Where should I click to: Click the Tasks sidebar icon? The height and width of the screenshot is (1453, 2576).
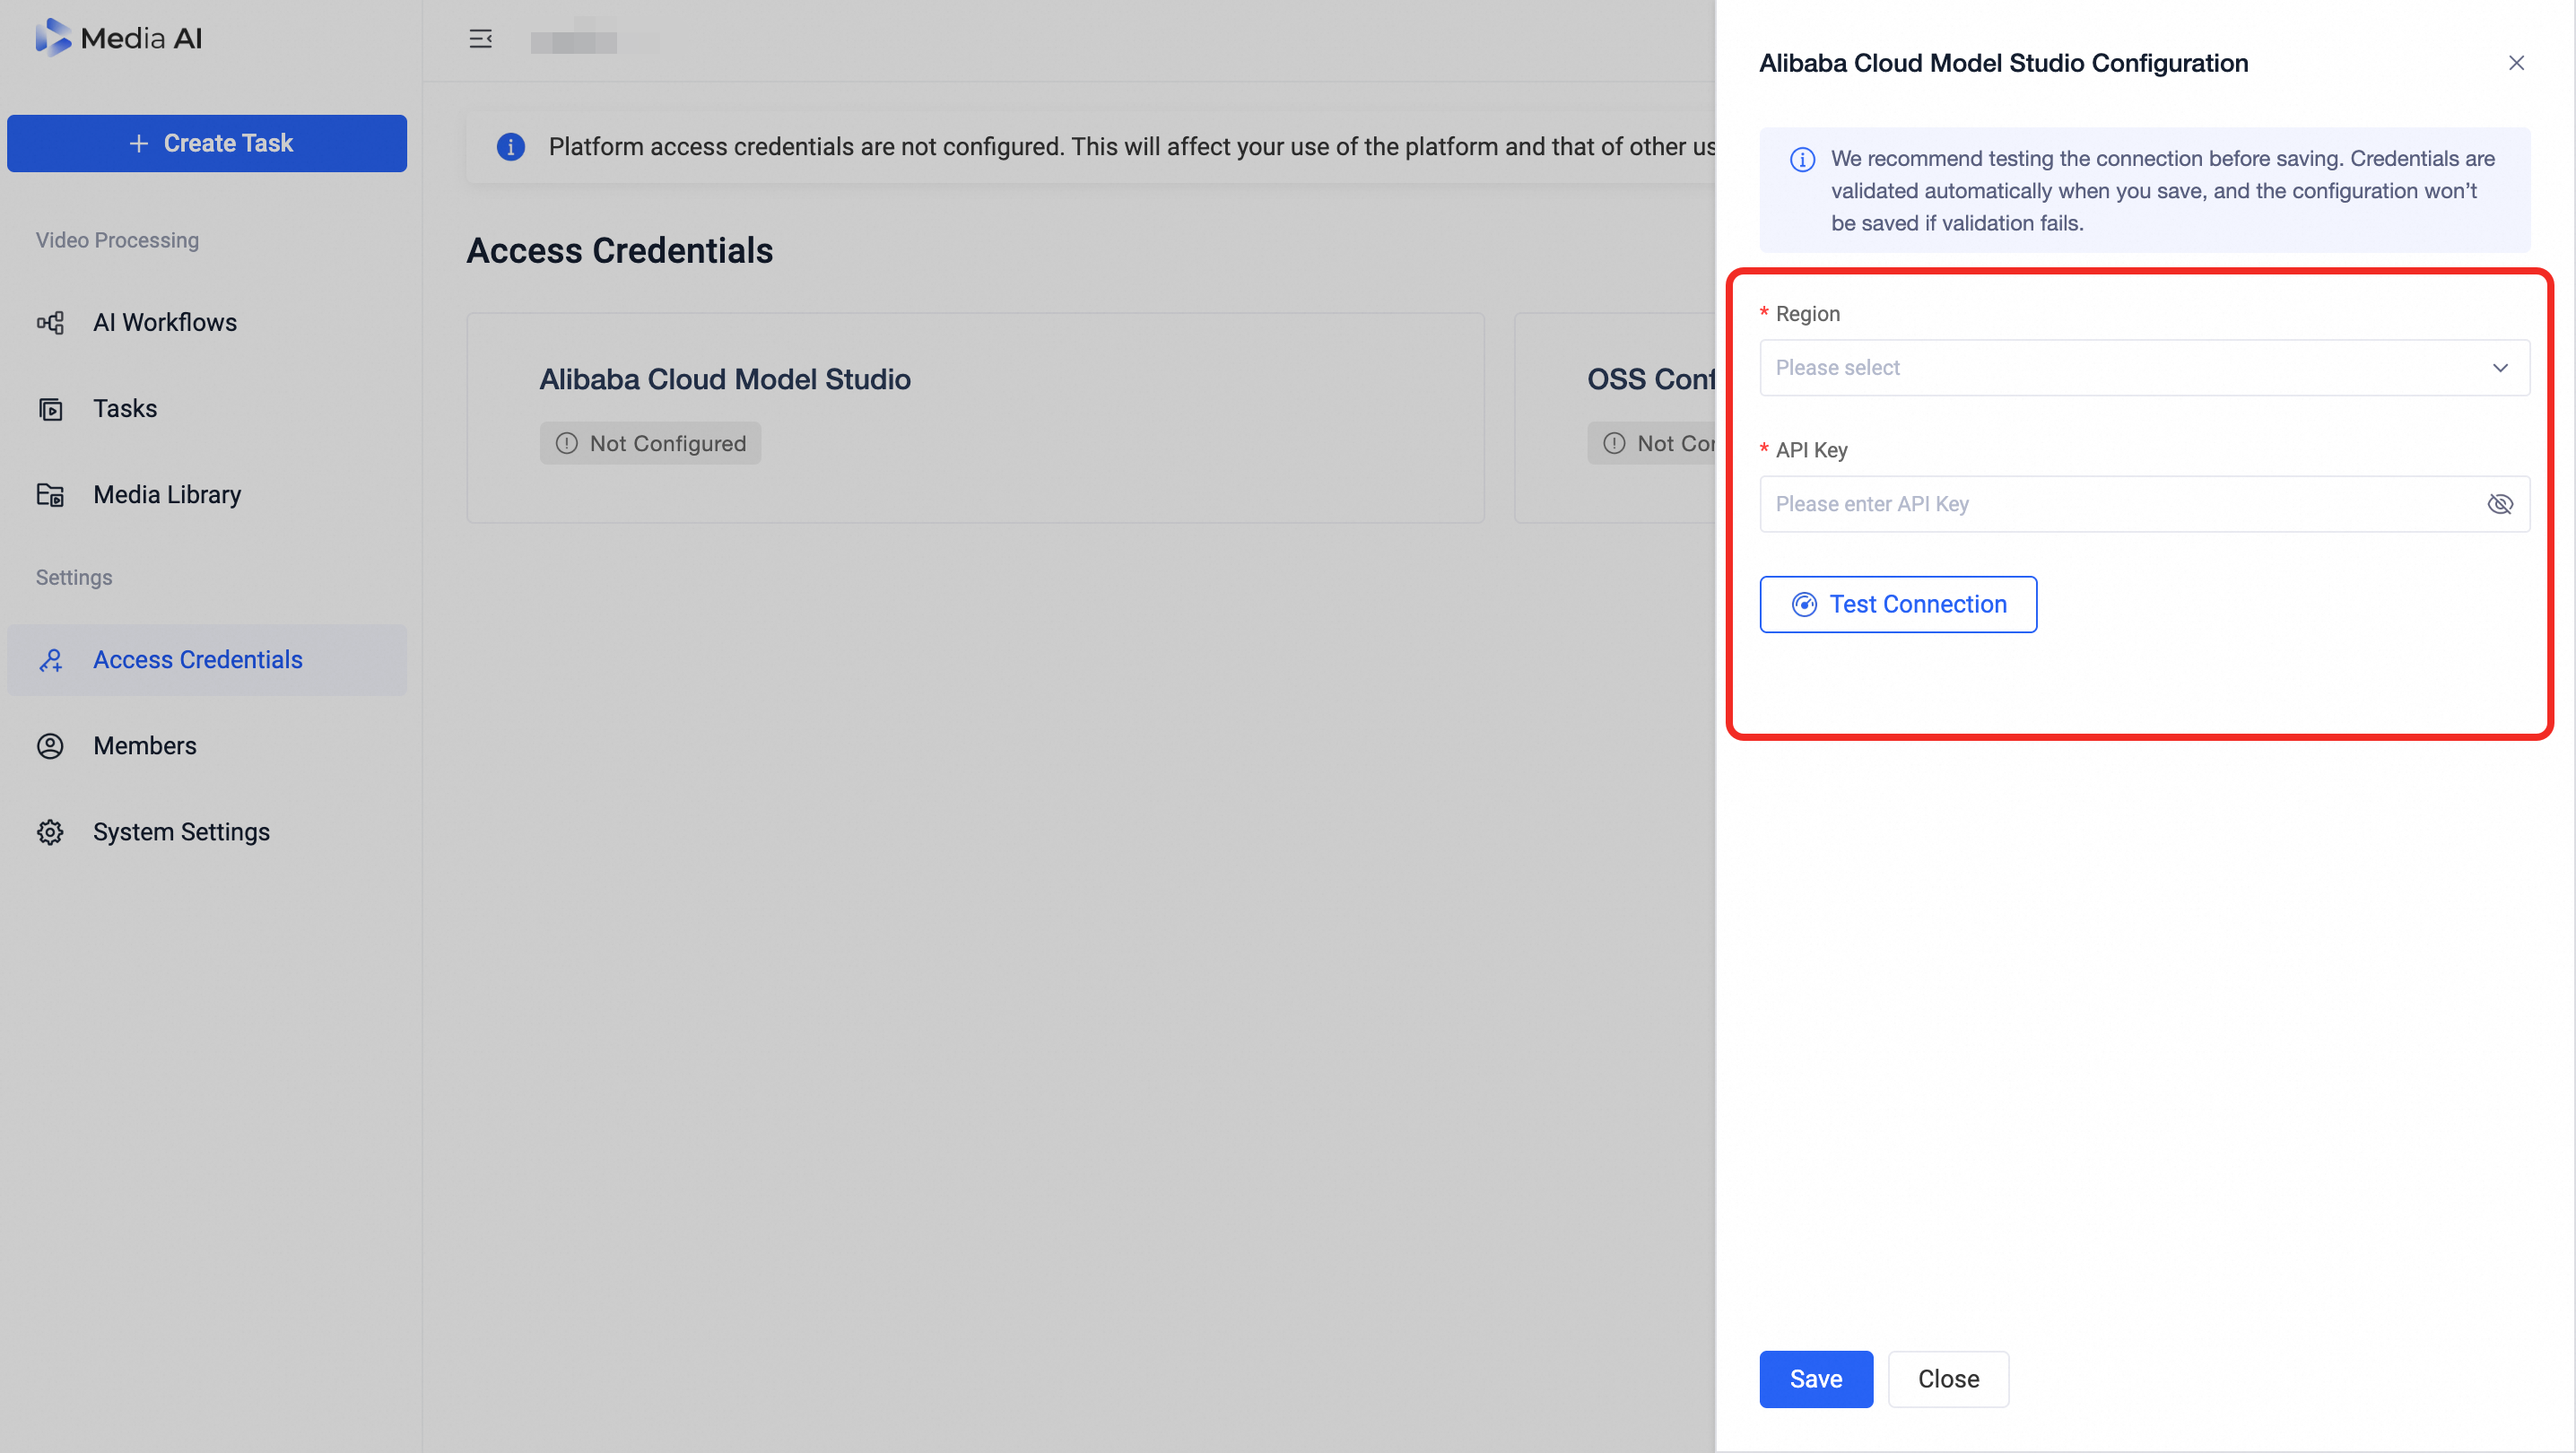tap(50, 409)
